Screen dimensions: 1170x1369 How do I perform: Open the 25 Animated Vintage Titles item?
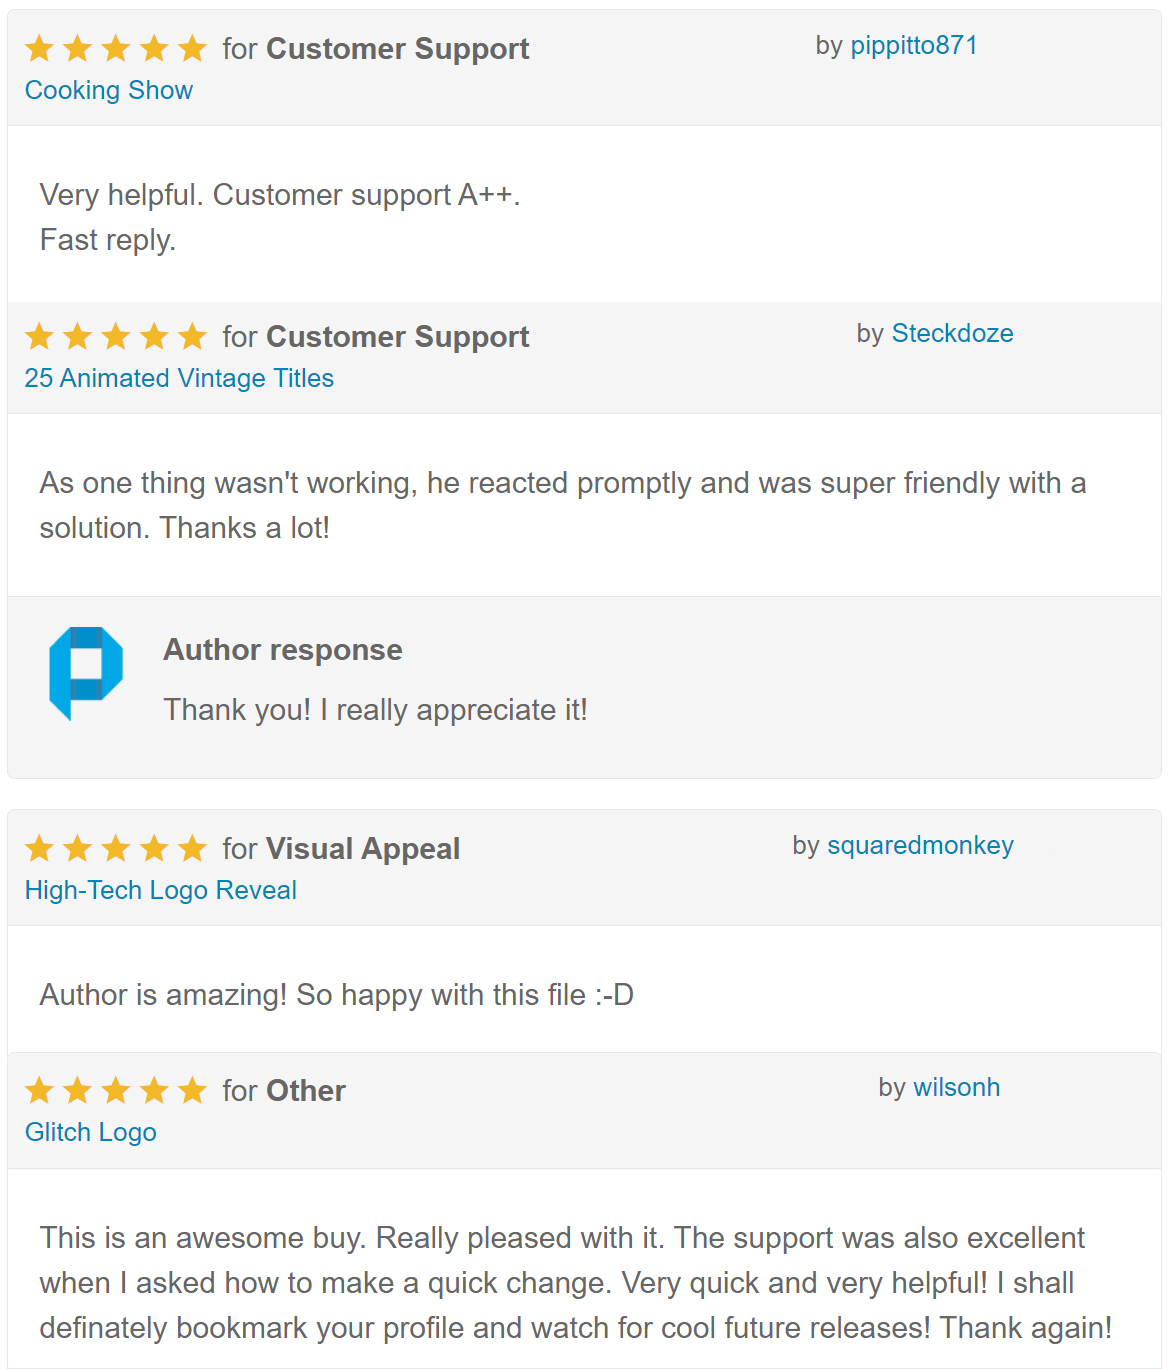click(x=179, y=378)
